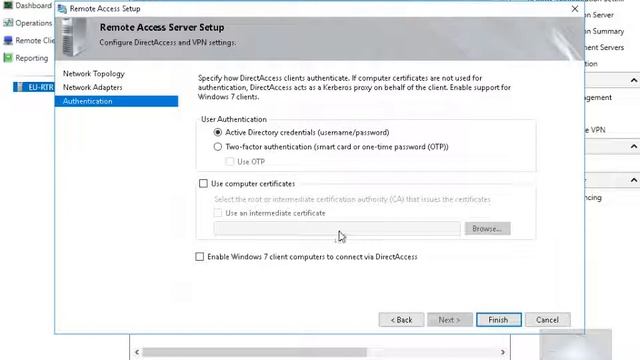This screenshot has width=640, height=360.
Task: Click the EU-RTR server icon in the tree
Action: pyautogui.click(x=20, y=87)
